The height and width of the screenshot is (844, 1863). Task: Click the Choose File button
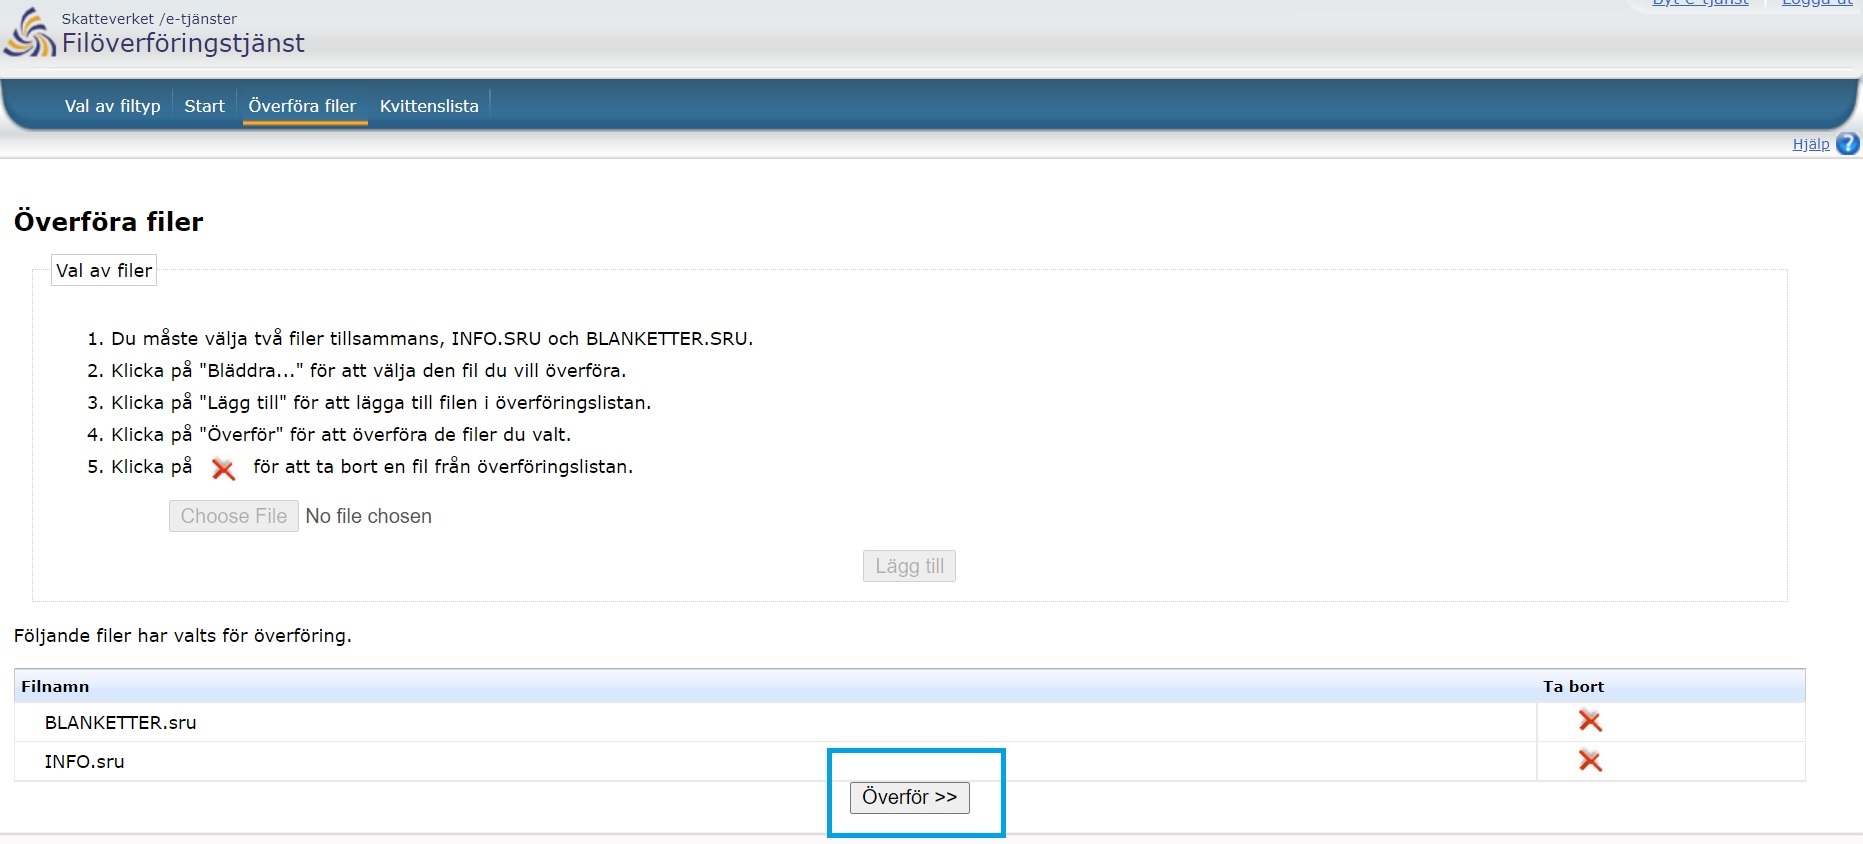coord(234,516)
